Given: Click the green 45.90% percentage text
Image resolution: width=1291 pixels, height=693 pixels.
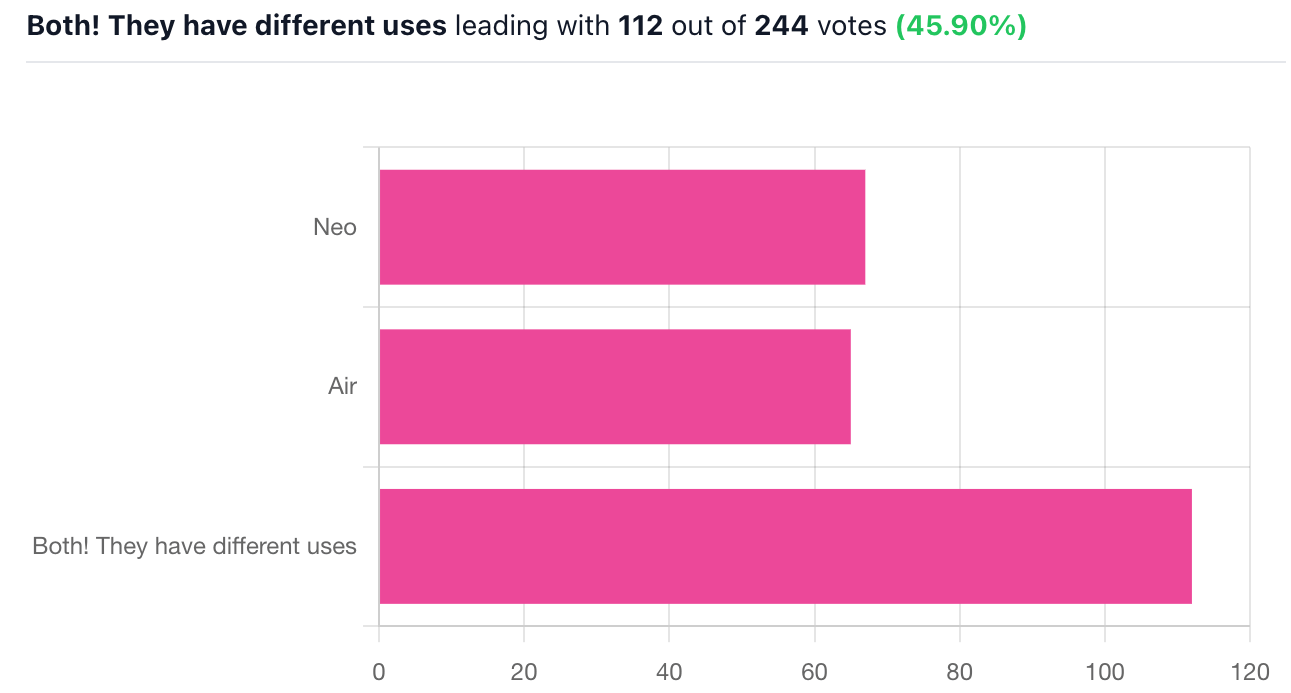Looking at the screenshot, I should [961, 26].
